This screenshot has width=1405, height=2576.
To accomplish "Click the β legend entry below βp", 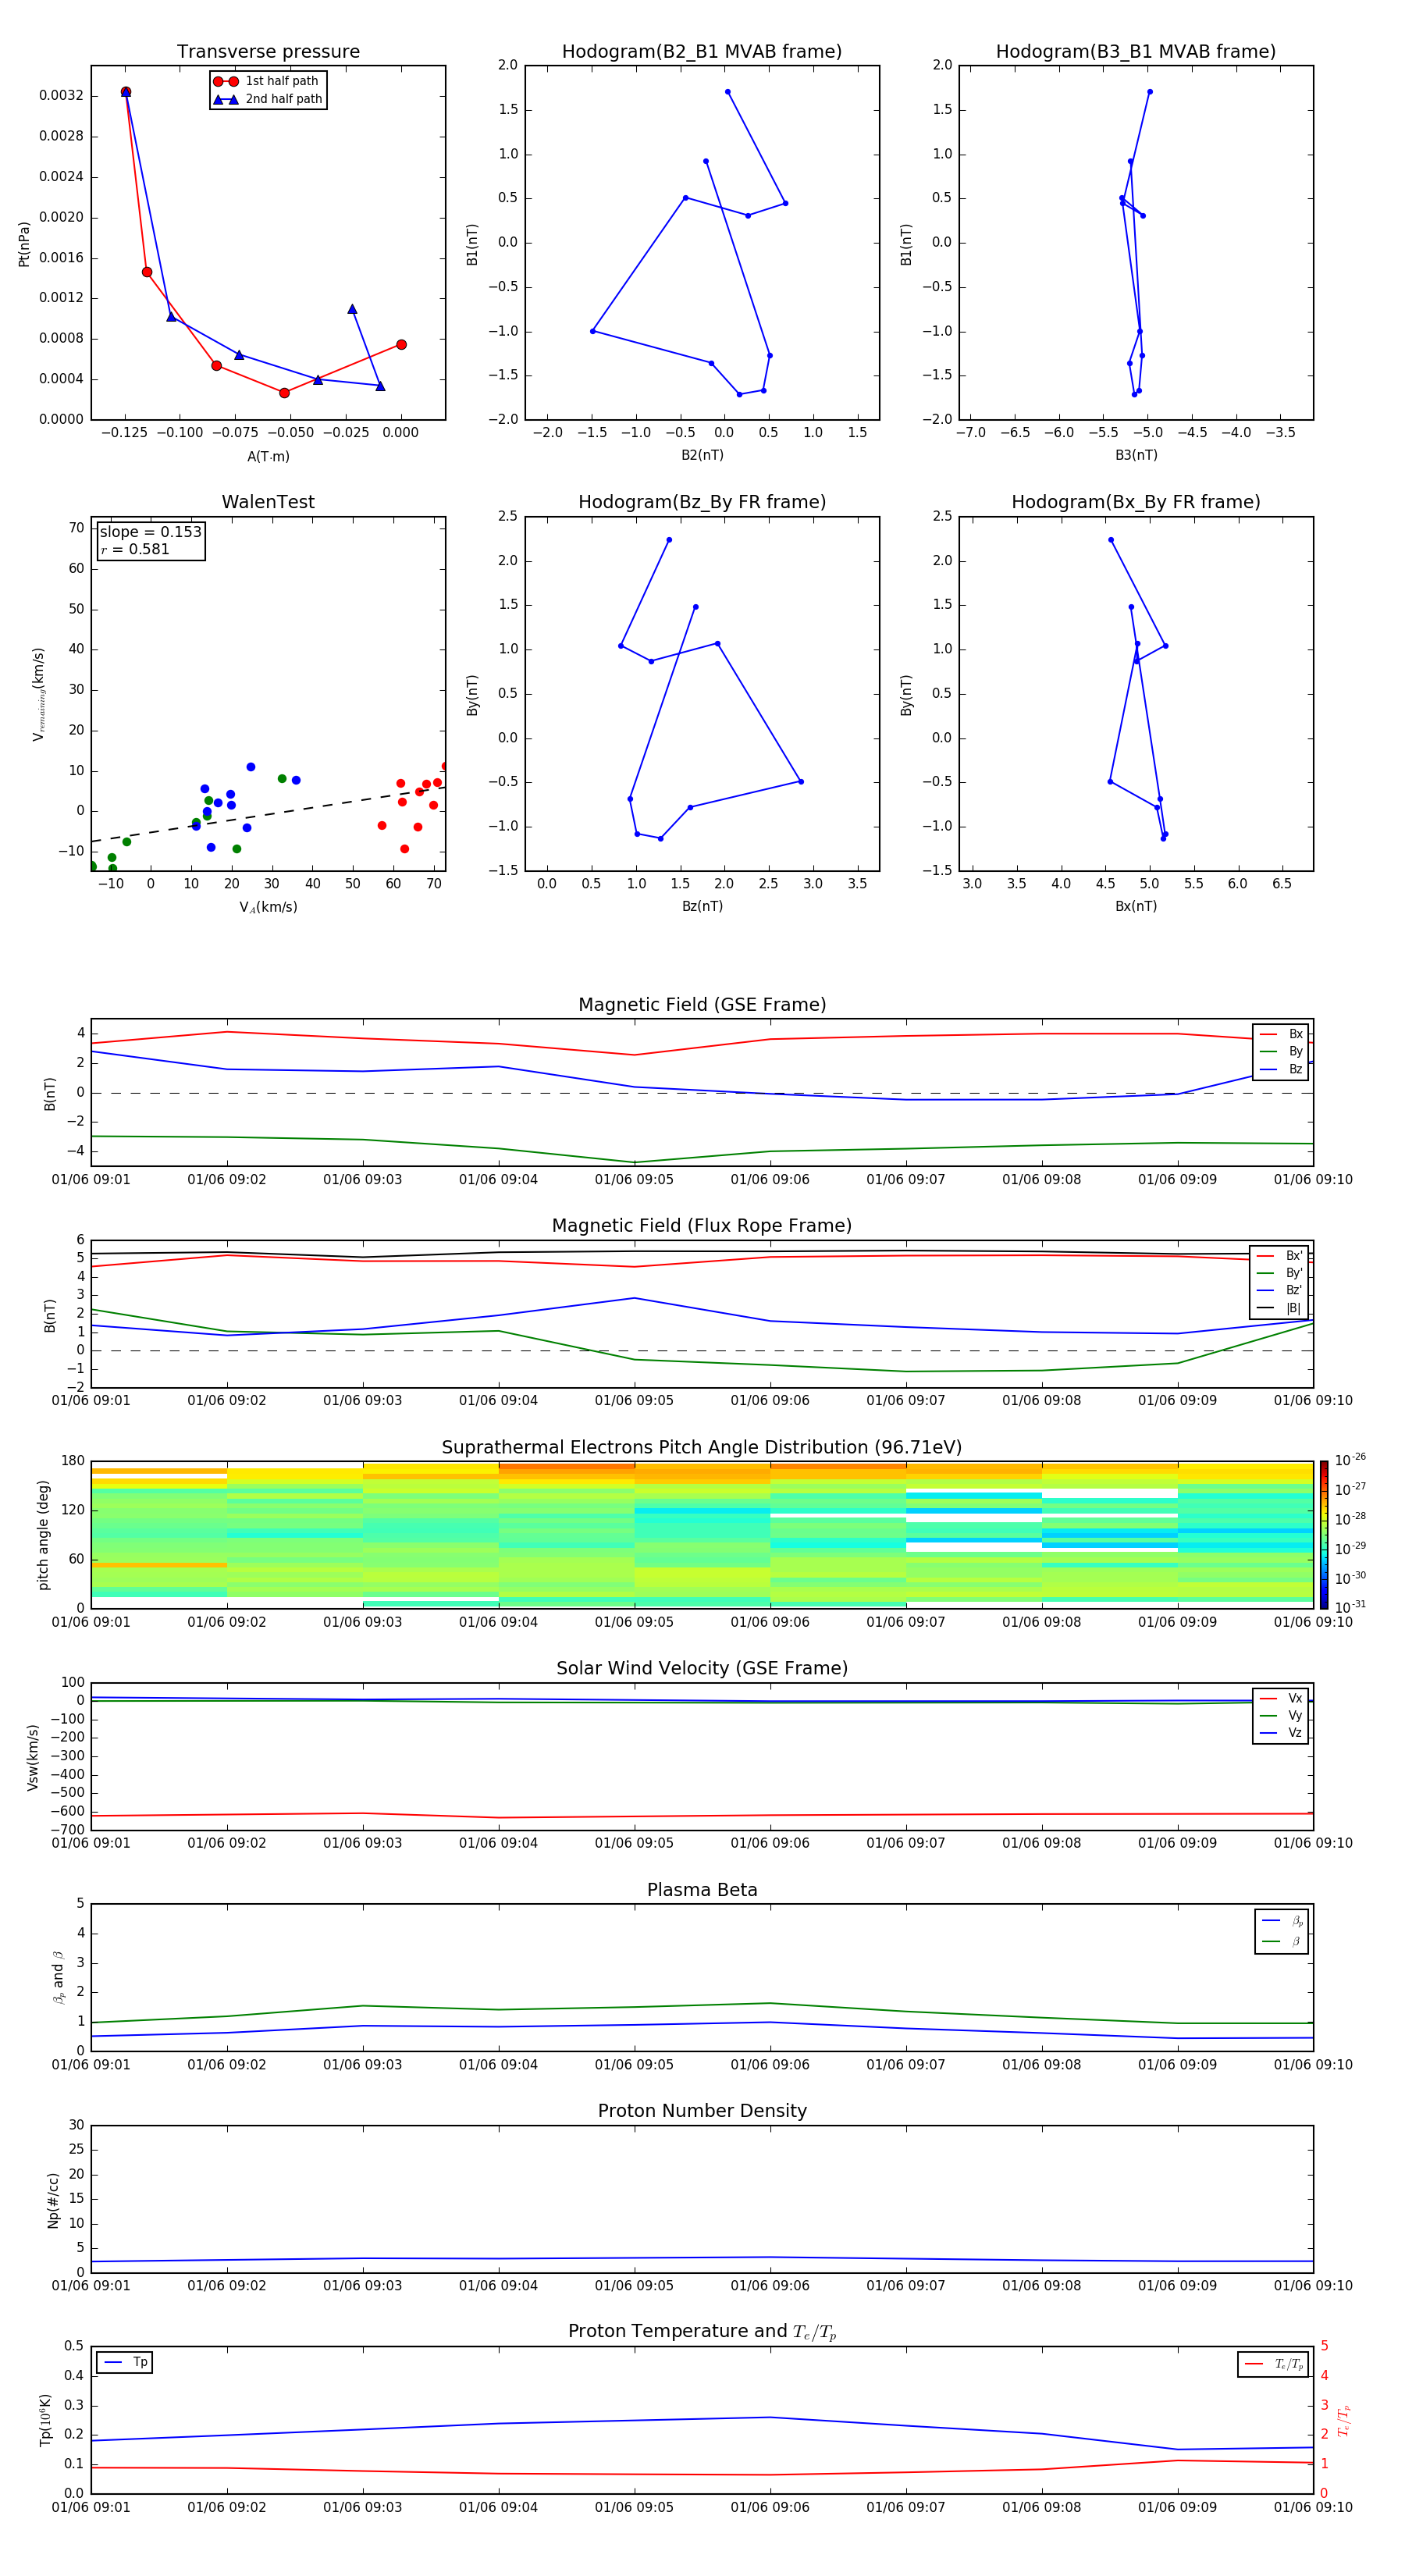I will point(1282,1941).
